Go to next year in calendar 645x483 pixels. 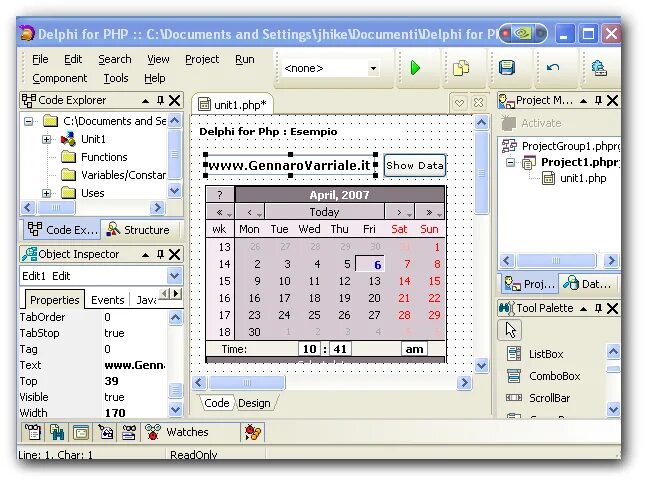(429, 212)
